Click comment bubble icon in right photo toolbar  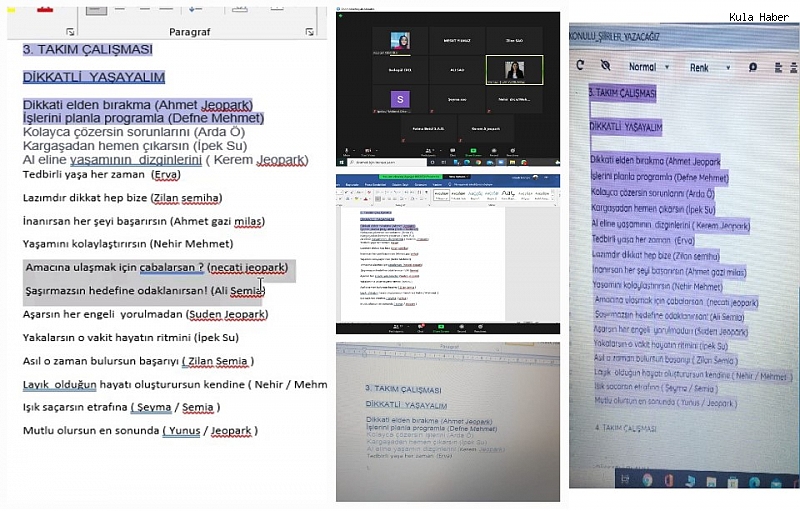[753, 67]
